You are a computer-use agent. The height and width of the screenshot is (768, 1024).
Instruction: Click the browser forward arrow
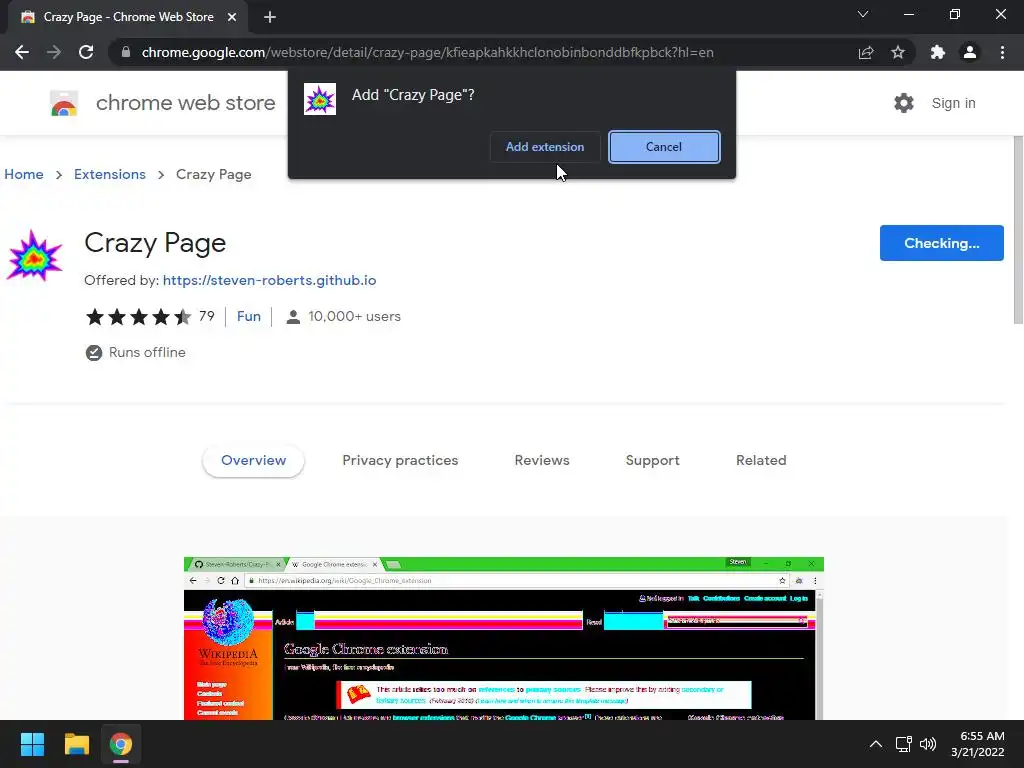54,52
